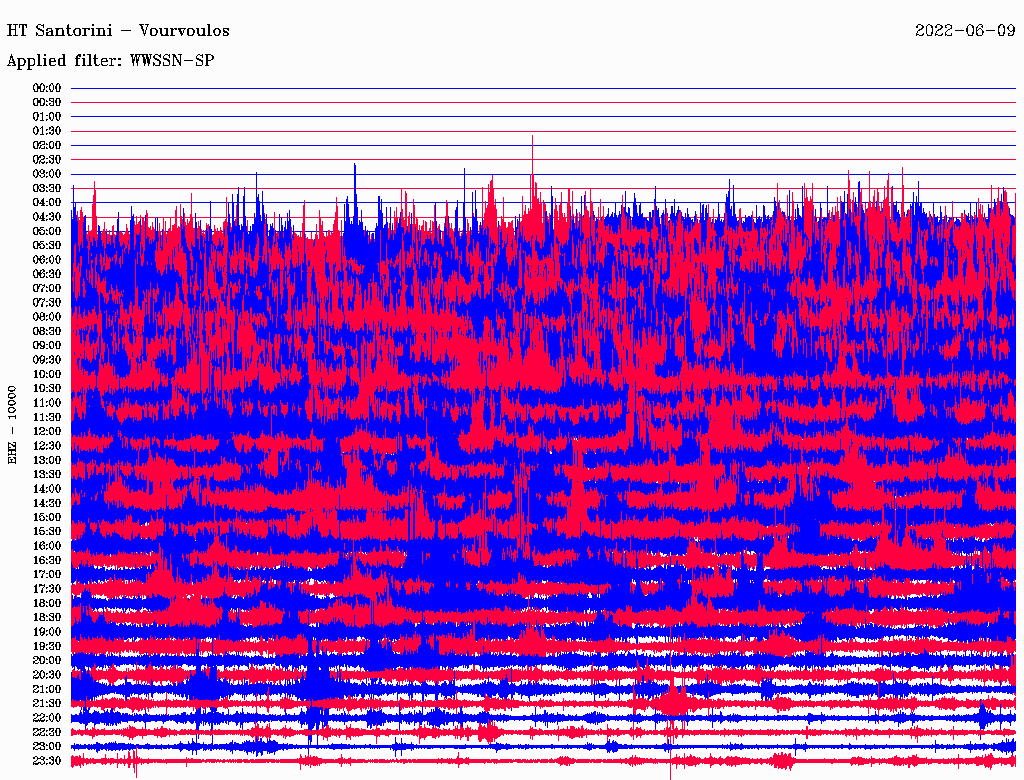This screenshot has height=780, width=1024.
Task: Click the EHZ – 10000 vertical axis label
Action: 13,424
